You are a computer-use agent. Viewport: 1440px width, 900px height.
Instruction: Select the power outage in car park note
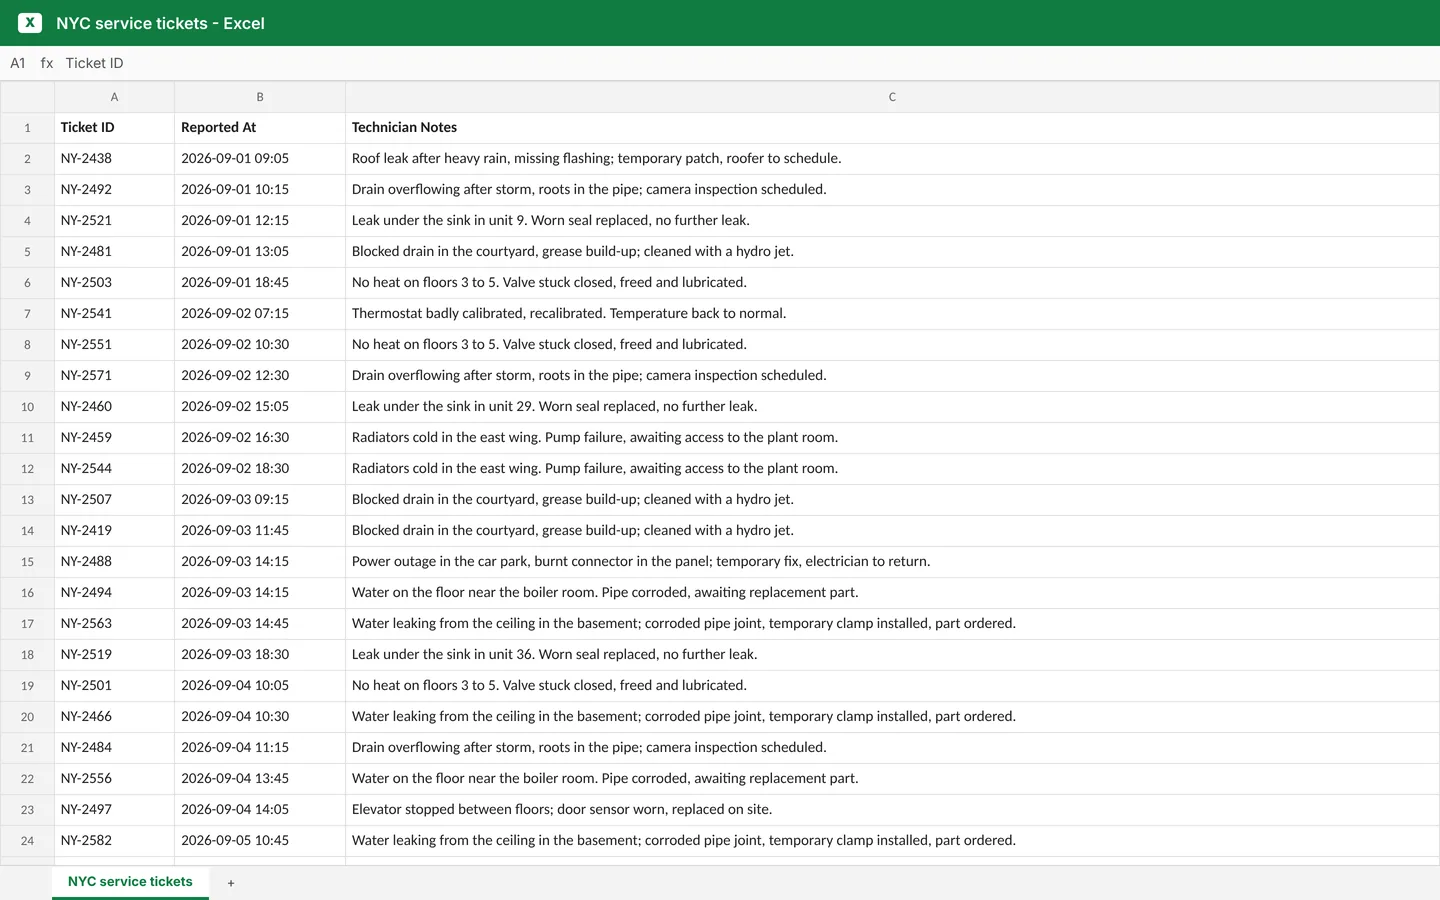tap(892, 562)
